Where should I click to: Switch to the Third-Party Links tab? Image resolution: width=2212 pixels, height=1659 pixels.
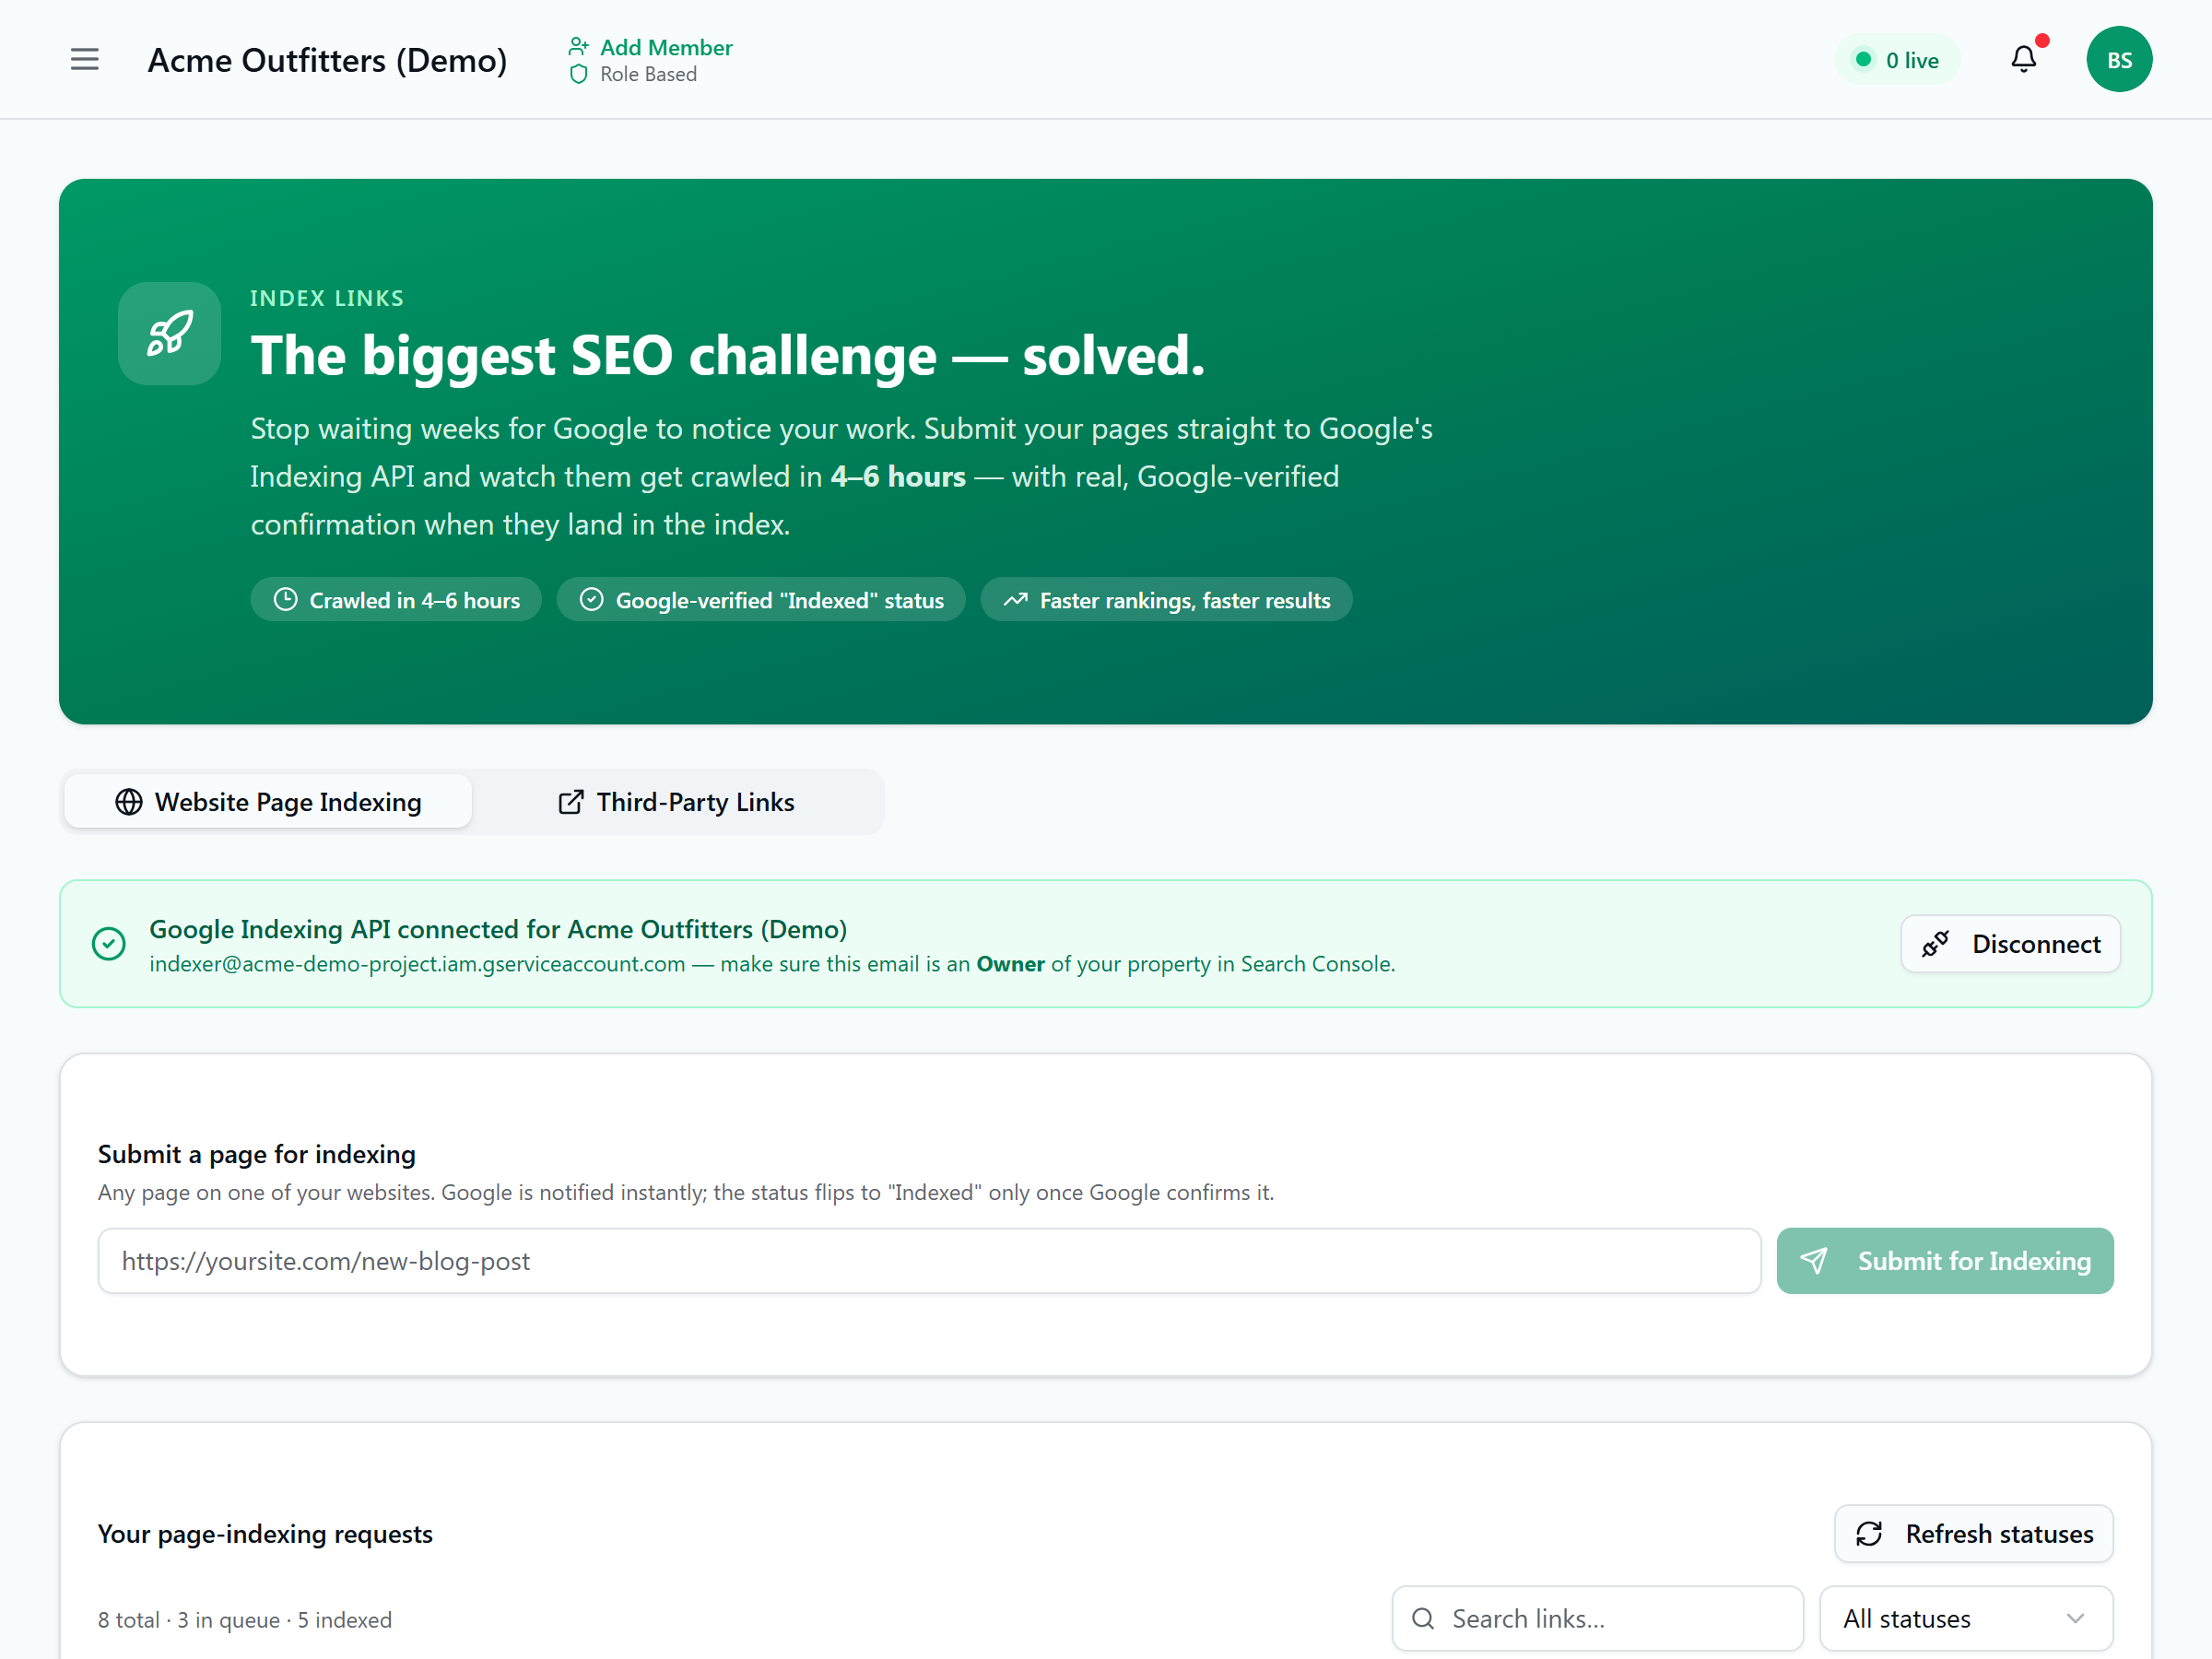[x=676, y=802]
